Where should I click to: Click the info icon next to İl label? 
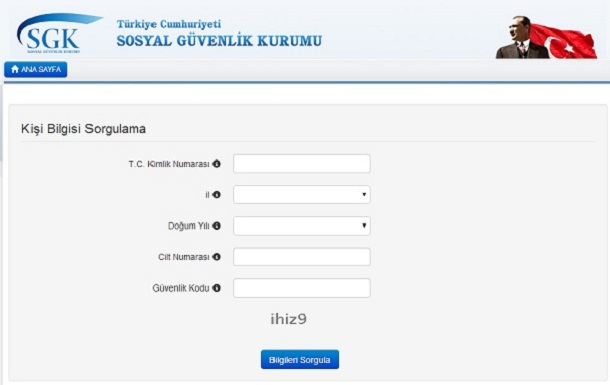point(217,194)
